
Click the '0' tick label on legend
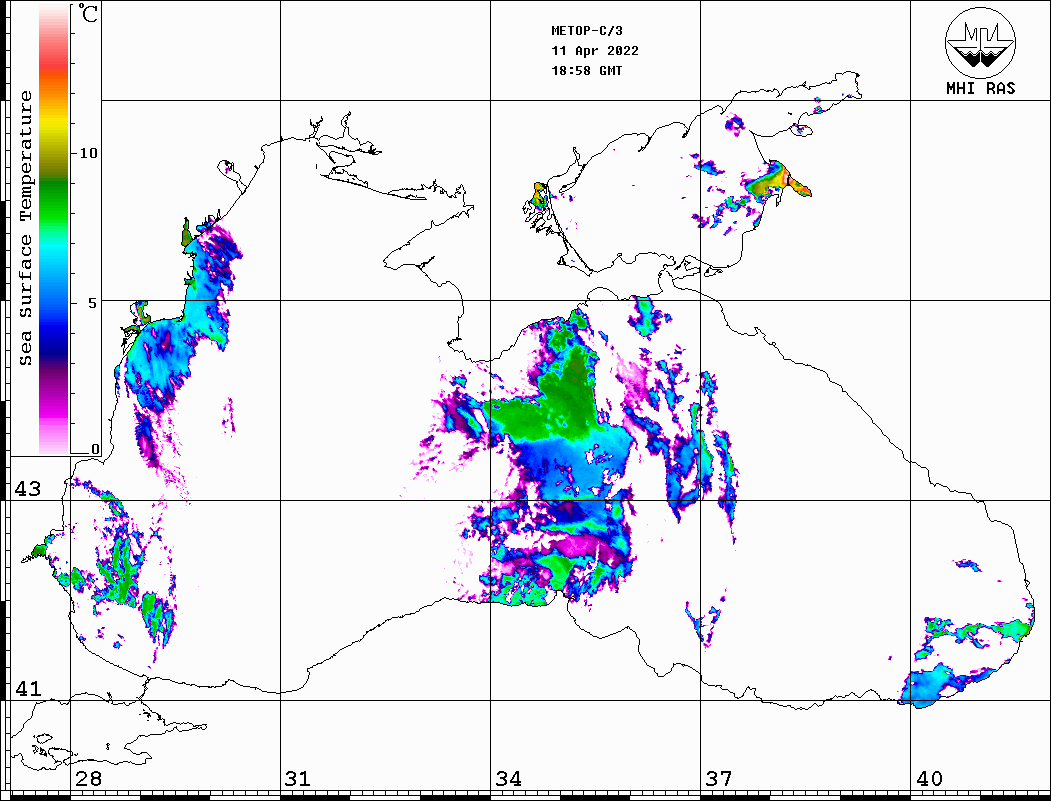tap(95, 449)
